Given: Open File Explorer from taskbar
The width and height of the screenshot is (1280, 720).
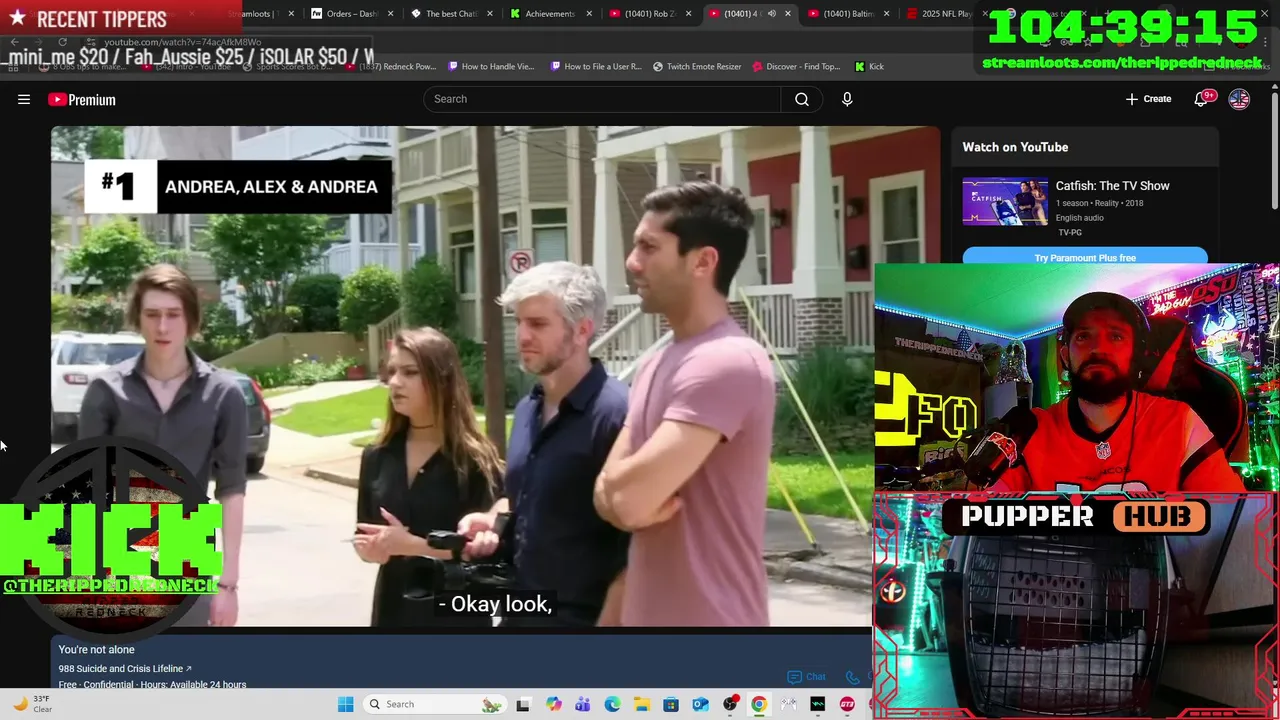Looking at the screenshot, I should [641, 704].
